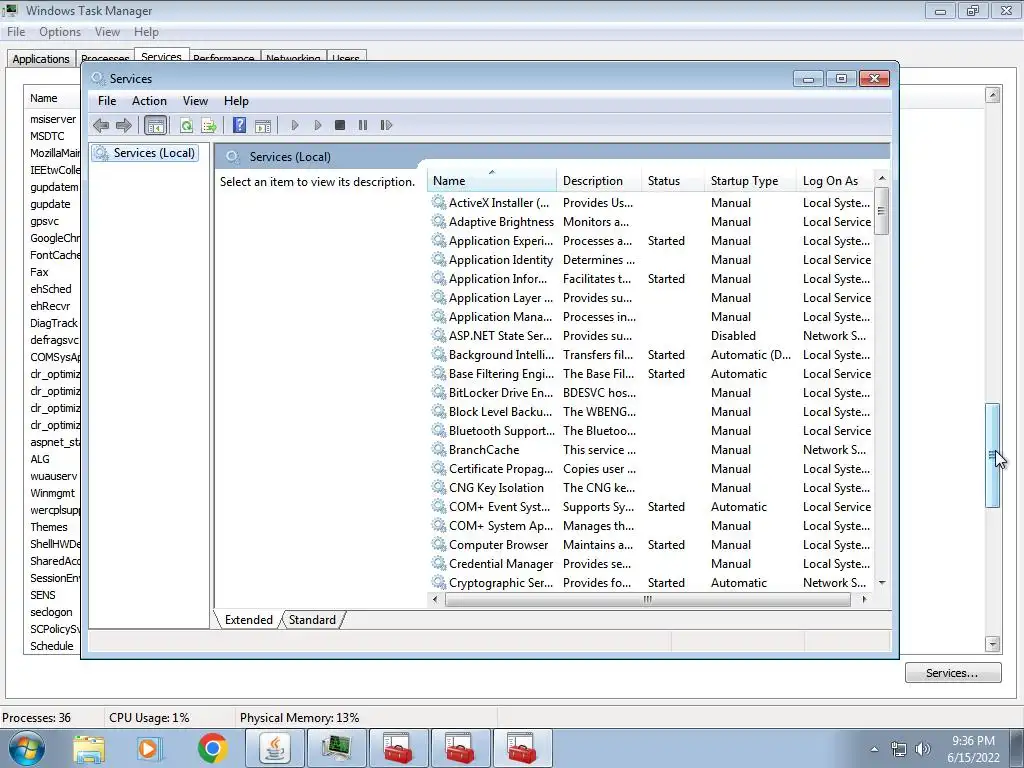
Task: Click Task Manager scroll down arrow
Action: 993,644
